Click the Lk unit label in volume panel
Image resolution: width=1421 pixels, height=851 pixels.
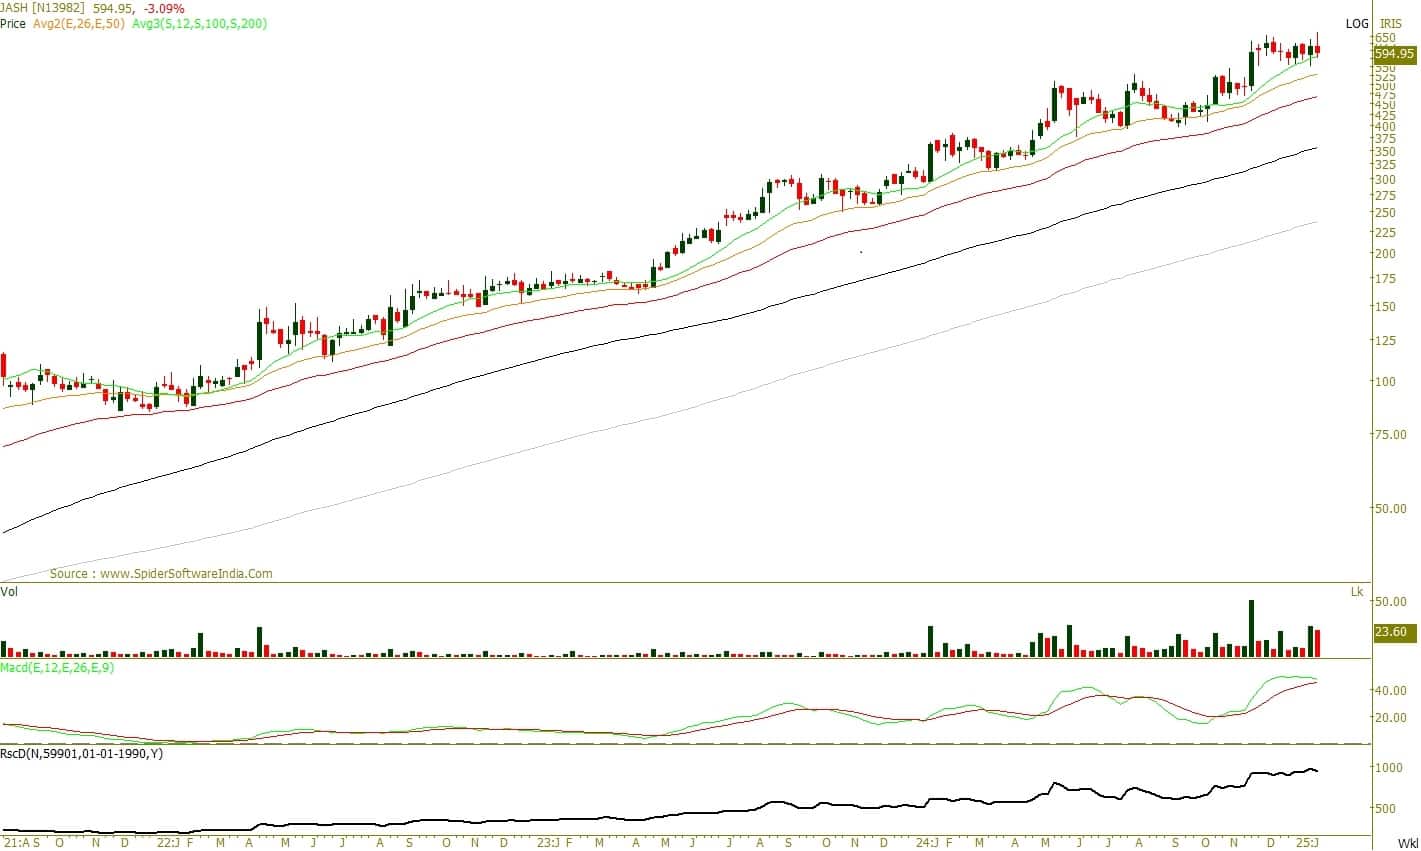[x=1357, y=592]
